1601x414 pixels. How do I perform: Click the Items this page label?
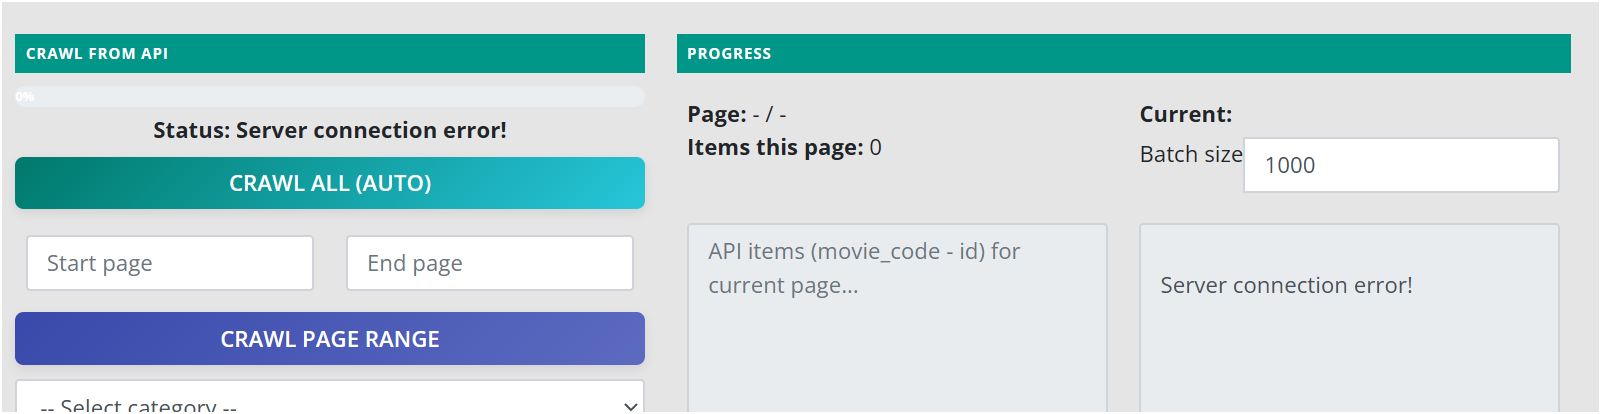(775, 147)
